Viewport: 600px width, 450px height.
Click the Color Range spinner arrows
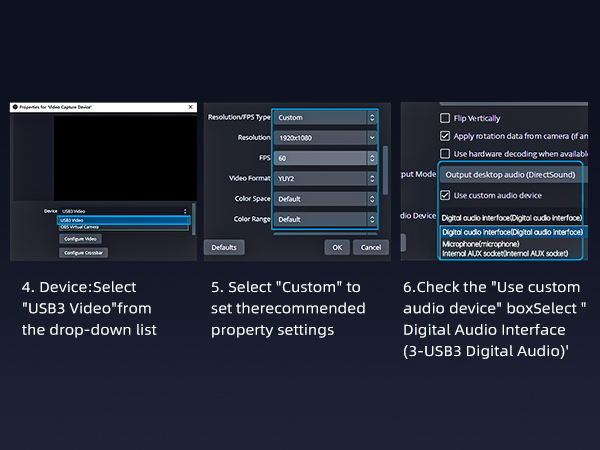[x=371, y=218]
